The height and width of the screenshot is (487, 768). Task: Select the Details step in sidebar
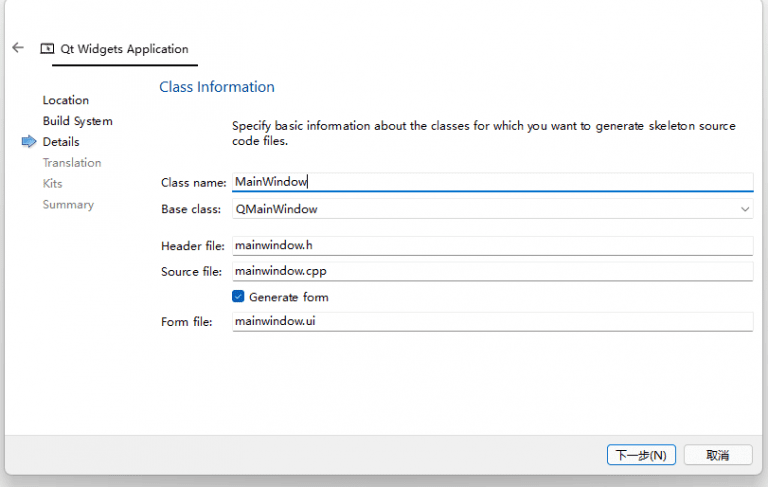tap(61, 142)
